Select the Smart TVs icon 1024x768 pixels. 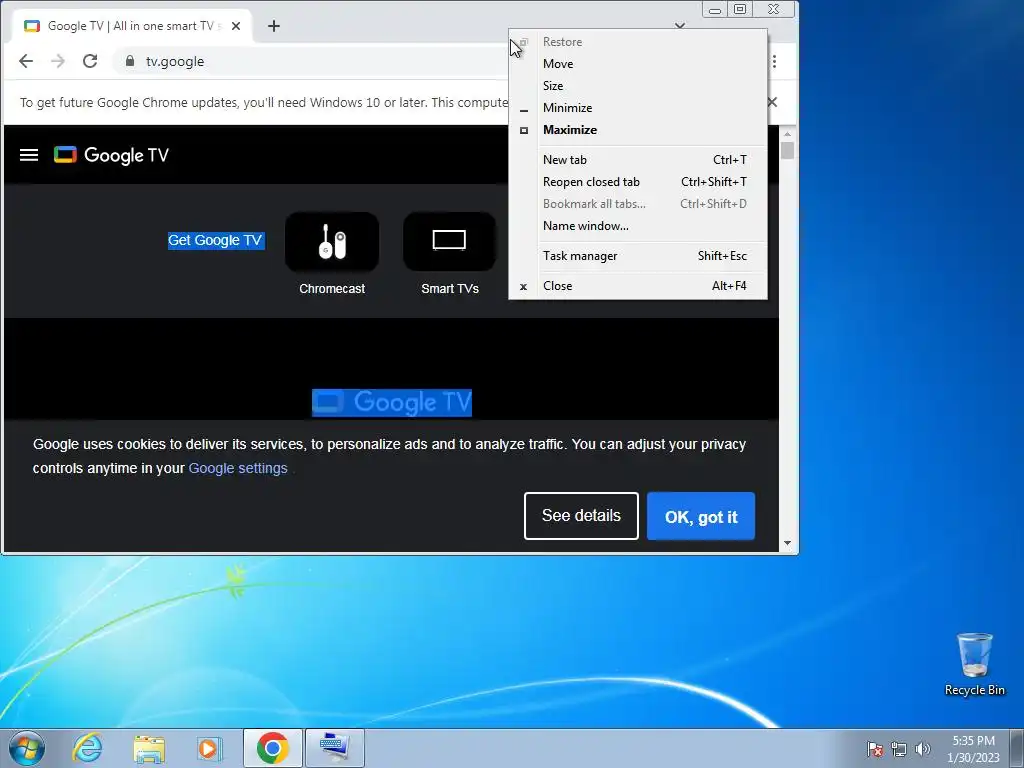pos(449,242)
